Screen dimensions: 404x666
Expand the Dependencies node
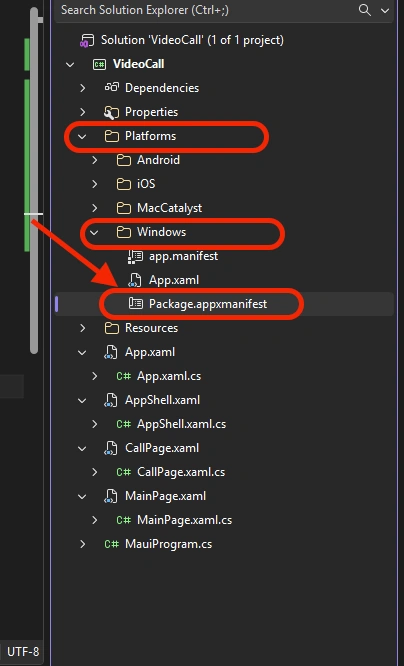(82, 88)
